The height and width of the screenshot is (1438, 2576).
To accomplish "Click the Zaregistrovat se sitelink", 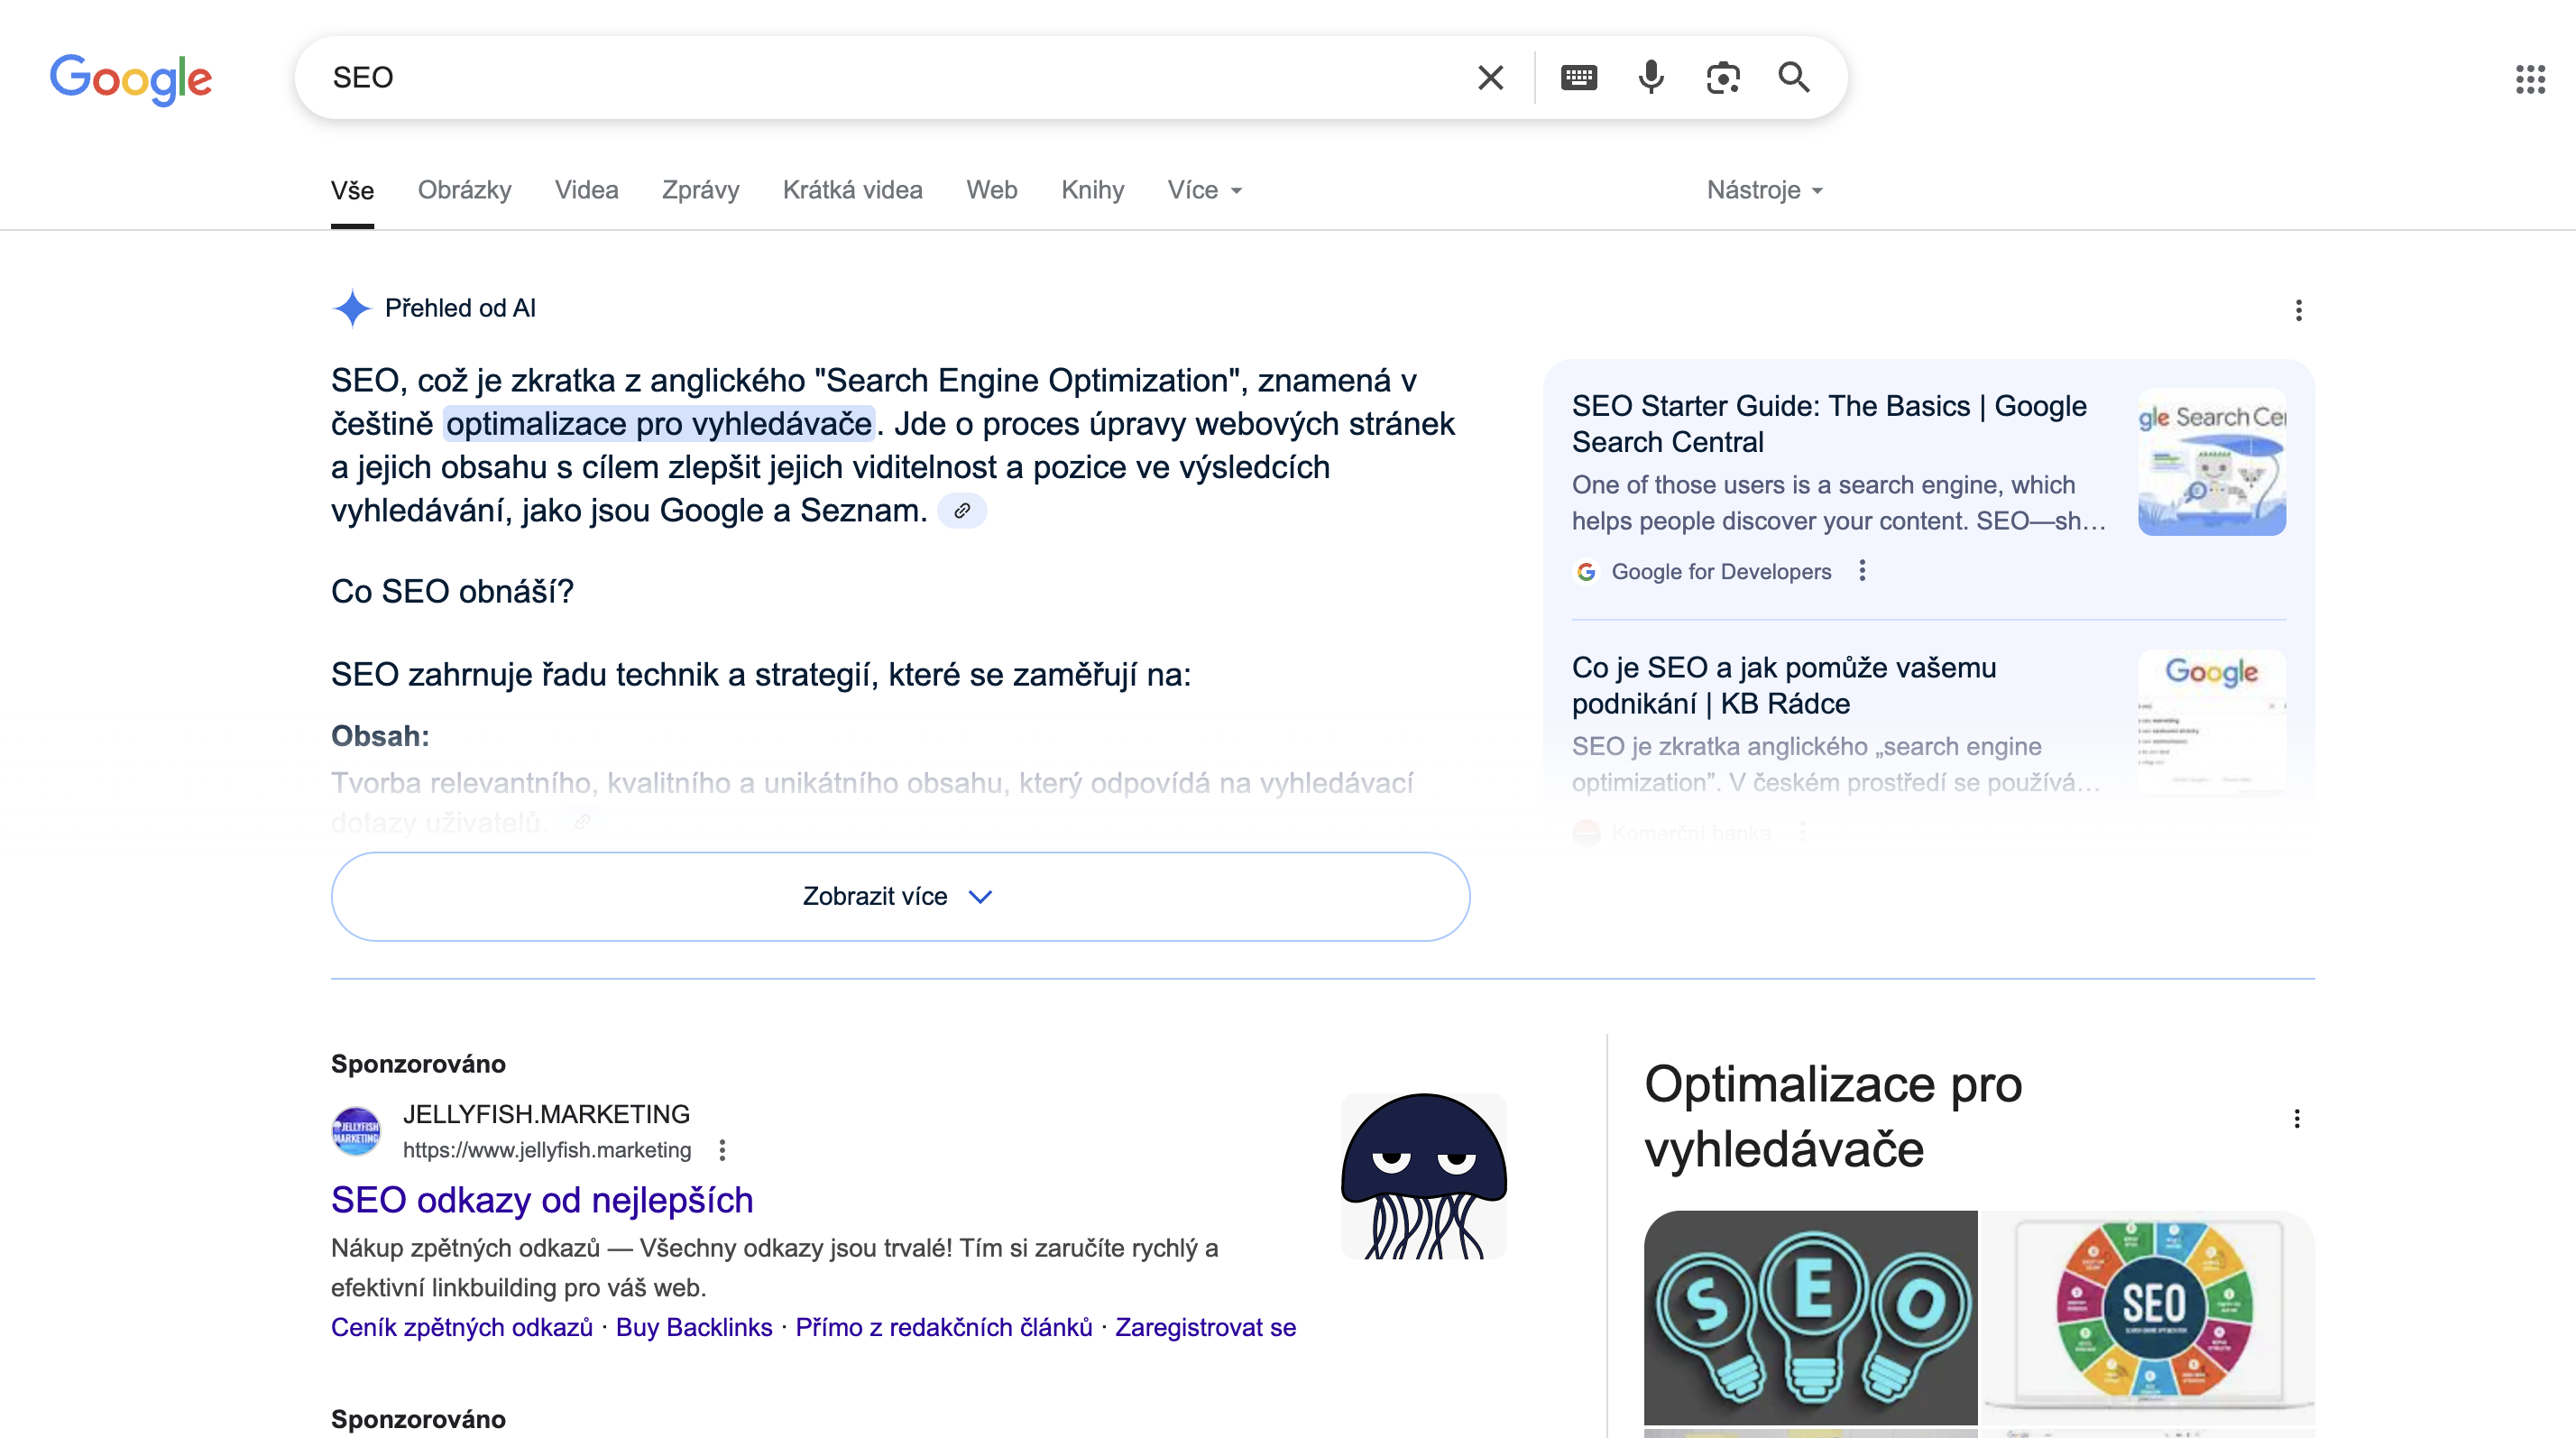I will click(1205, 1327).
